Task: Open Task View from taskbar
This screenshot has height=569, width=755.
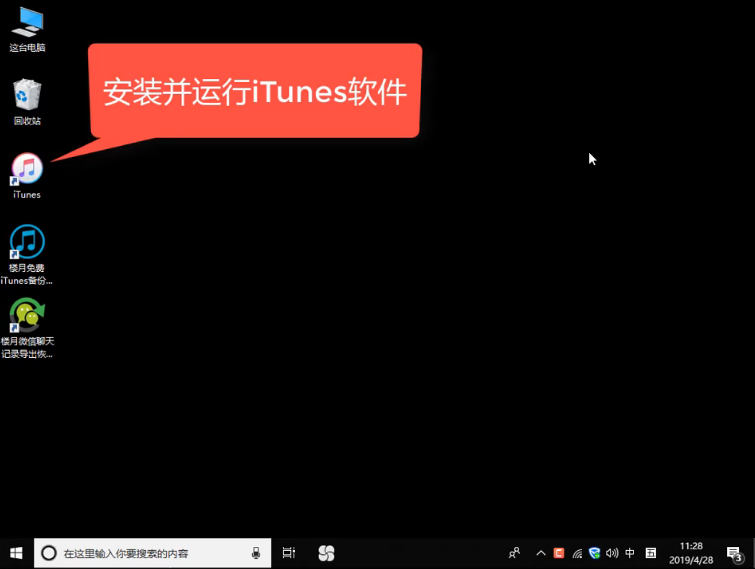Action: pyautogui.click(x=288, y=553)
